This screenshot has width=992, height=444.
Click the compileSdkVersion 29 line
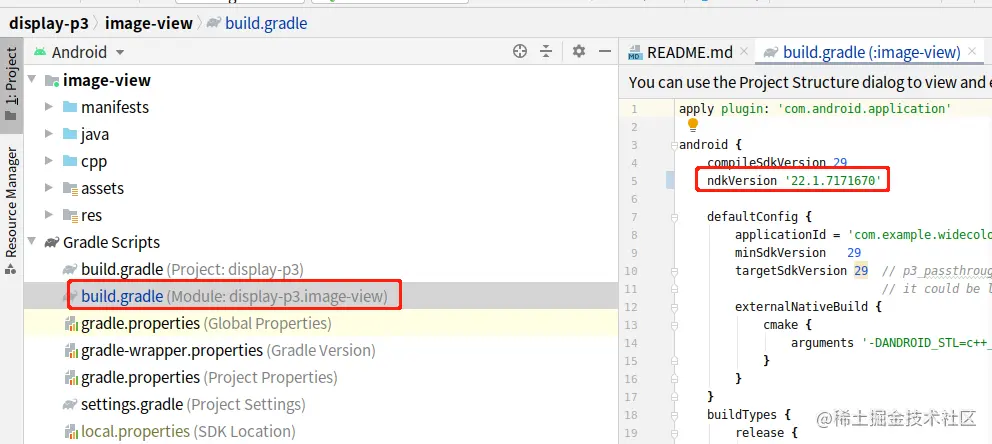776,163
